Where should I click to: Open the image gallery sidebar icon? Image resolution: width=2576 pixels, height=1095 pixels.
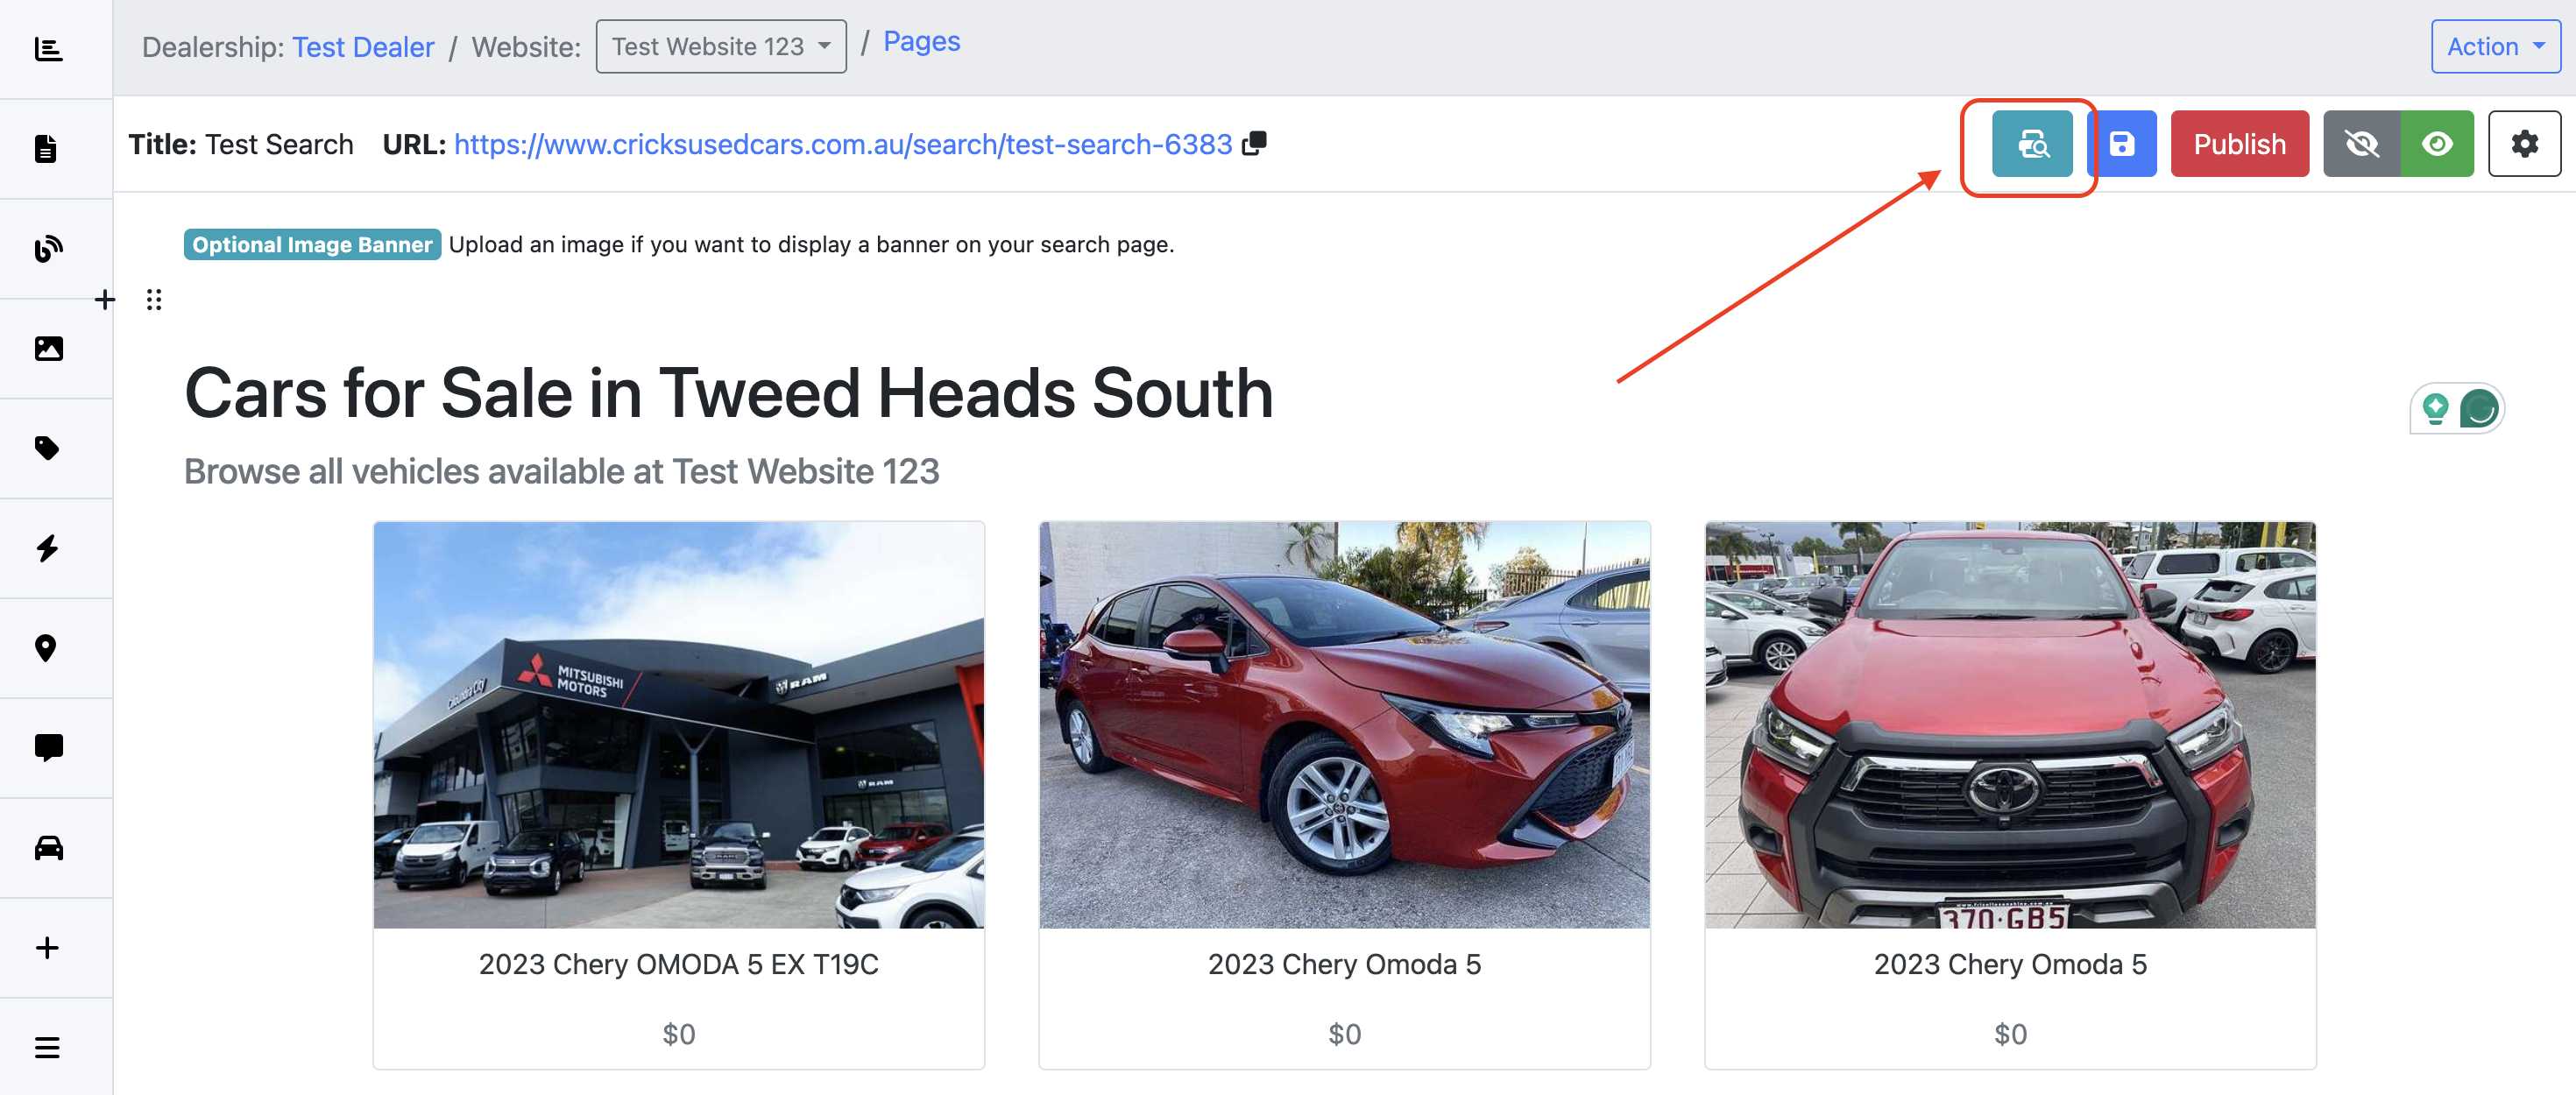(x=48, y=348)
